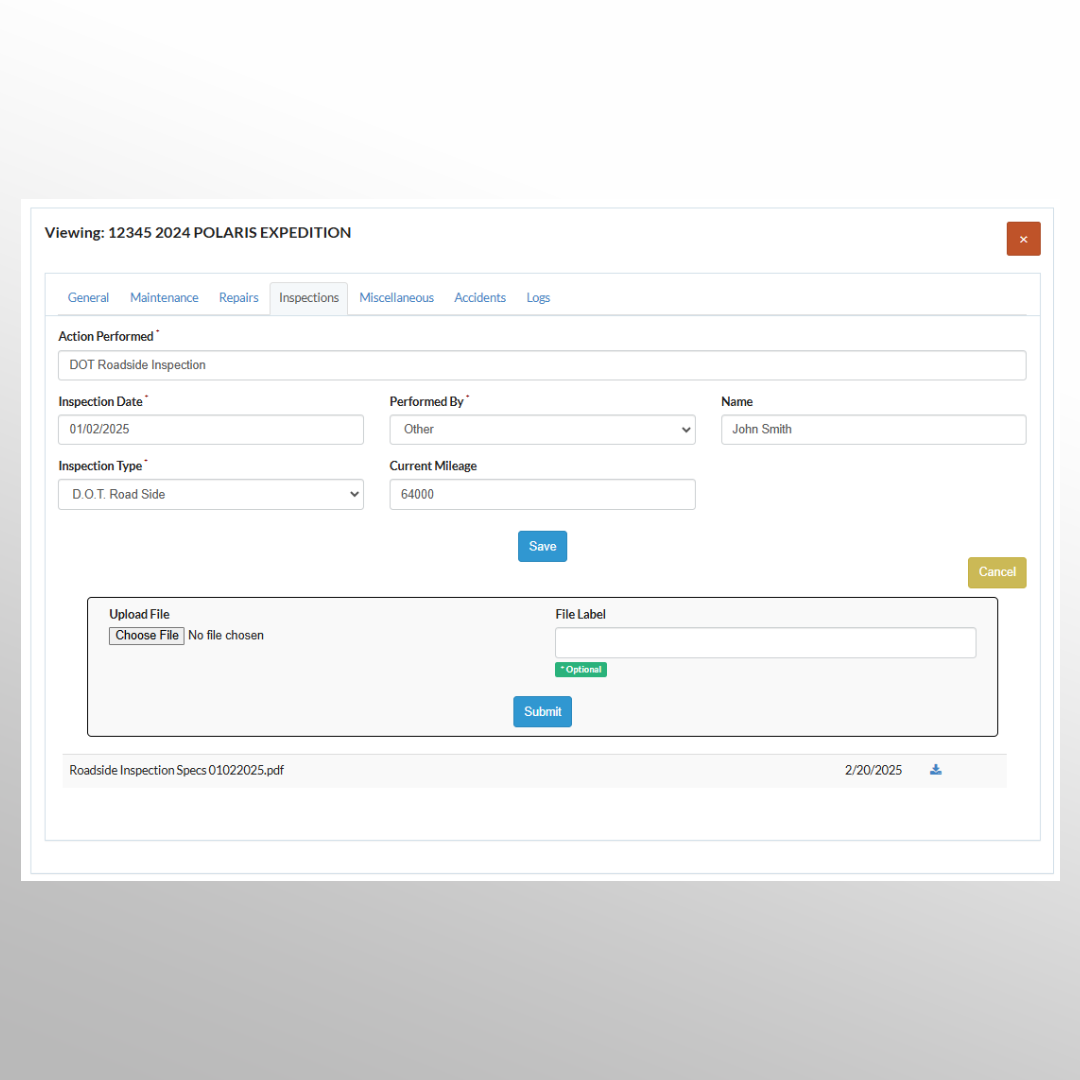1080x1080 pixels.
Task: Open the Accidents tab
Action: point(480,298)
